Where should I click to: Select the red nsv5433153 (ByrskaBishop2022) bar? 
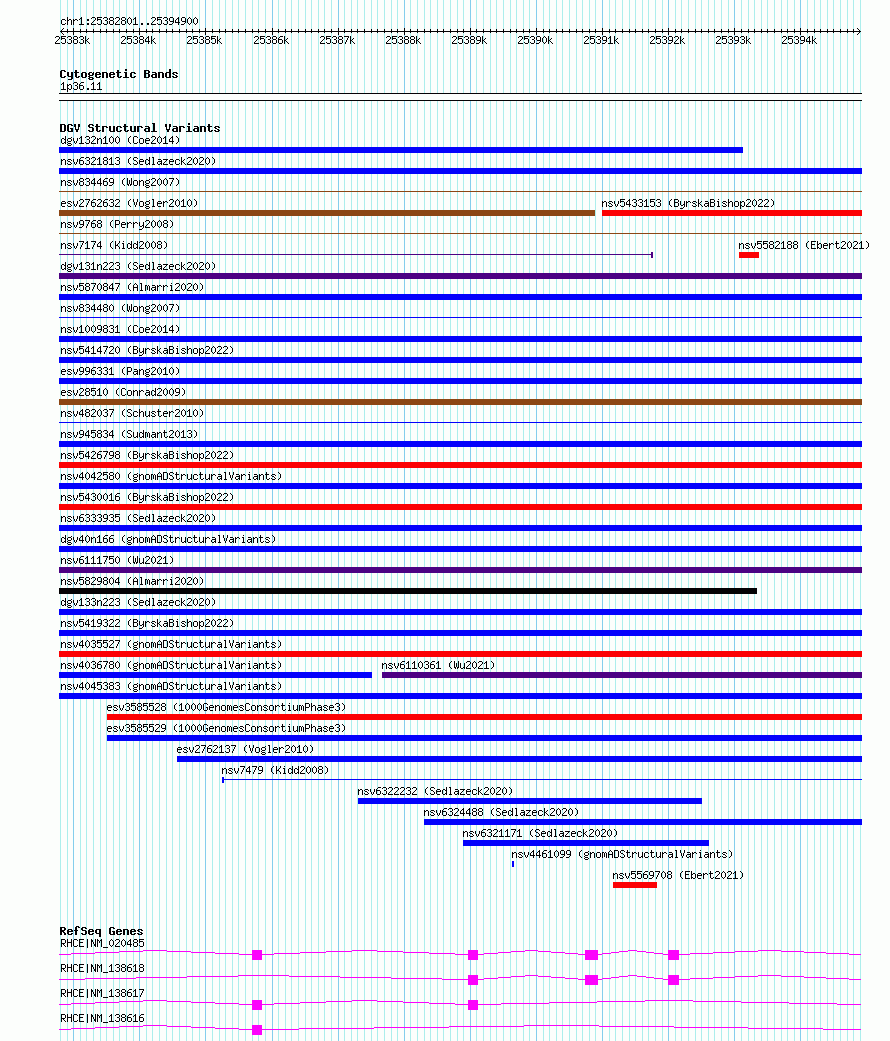(731, 213)
